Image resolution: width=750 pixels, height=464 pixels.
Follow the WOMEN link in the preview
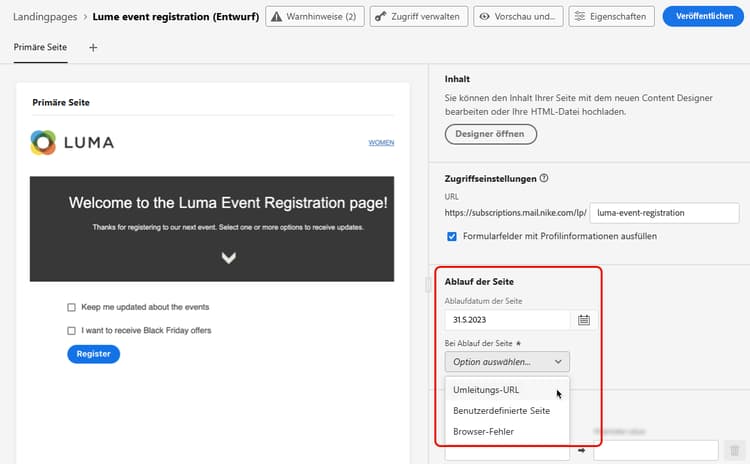pos(381,143)
